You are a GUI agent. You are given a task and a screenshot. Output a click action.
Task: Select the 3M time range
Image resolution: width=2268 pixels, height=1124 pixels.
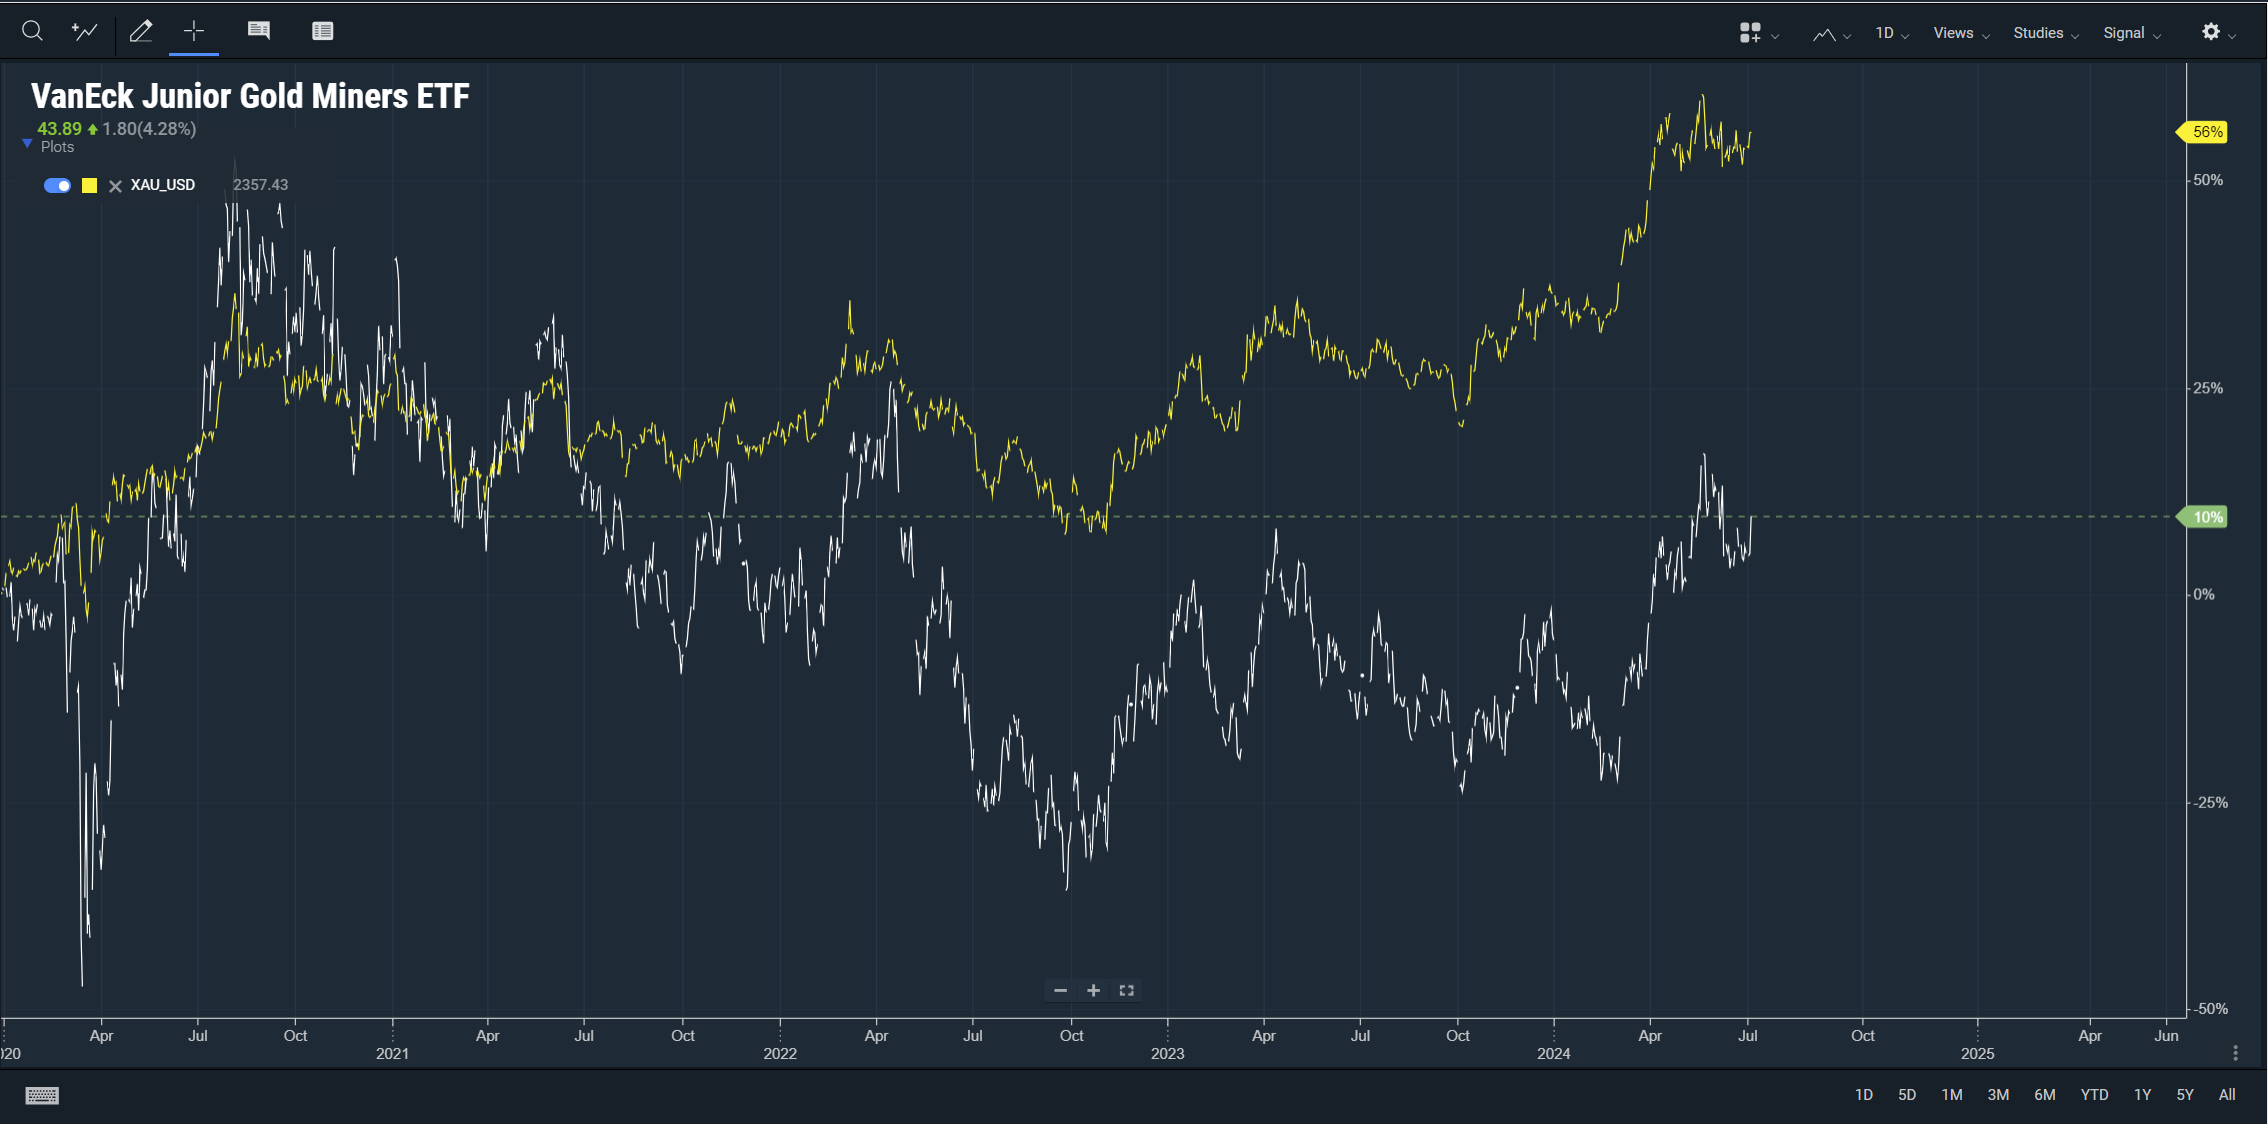[x=1998, y=1095]
